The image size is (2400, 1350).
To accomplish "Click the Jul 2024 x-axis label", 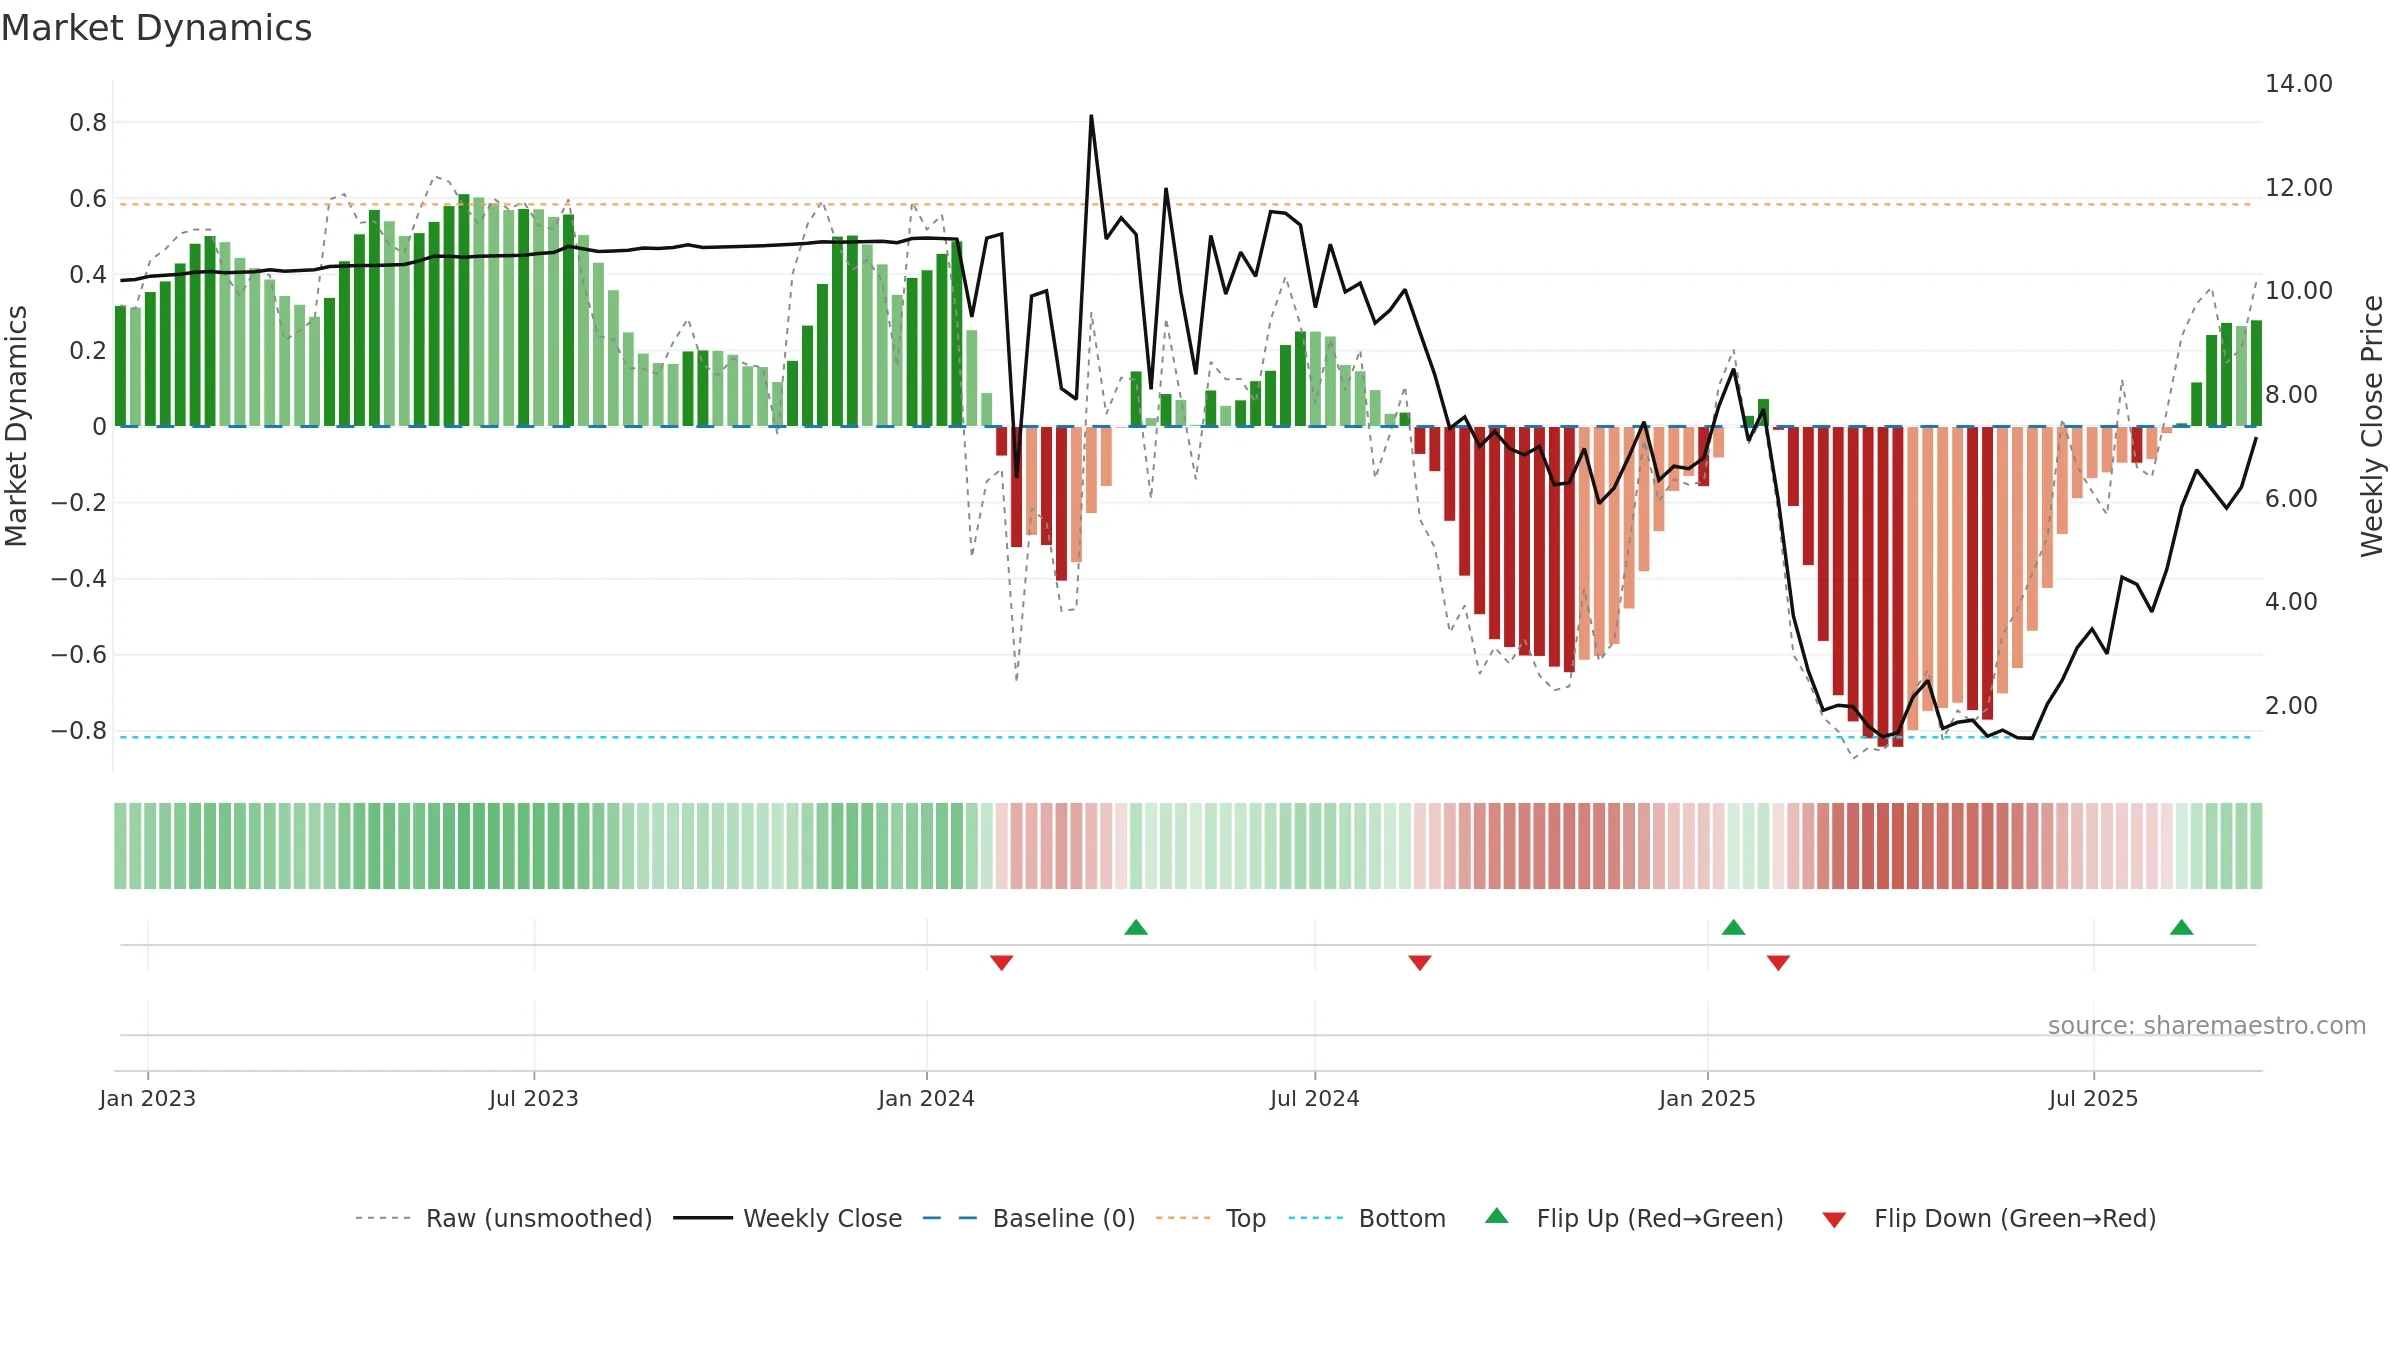I will [x=1315, y=1098].
